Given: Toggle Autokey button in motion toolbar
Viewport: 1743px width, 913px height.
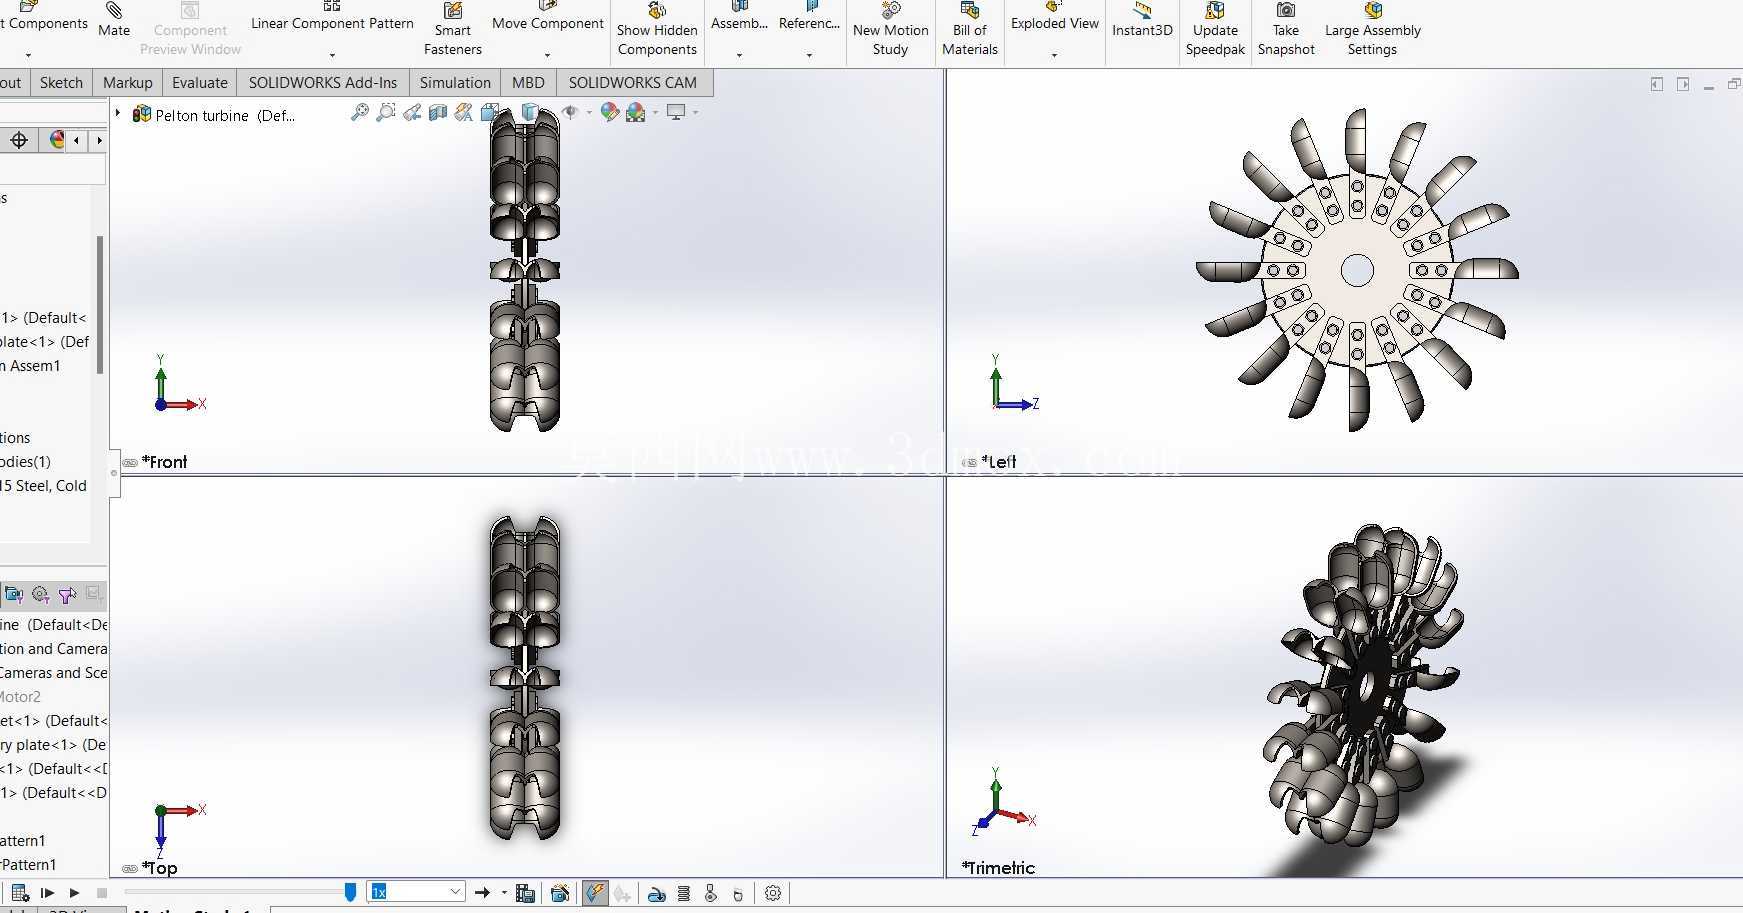Looking at the screenshot, I should coord(595,893).
